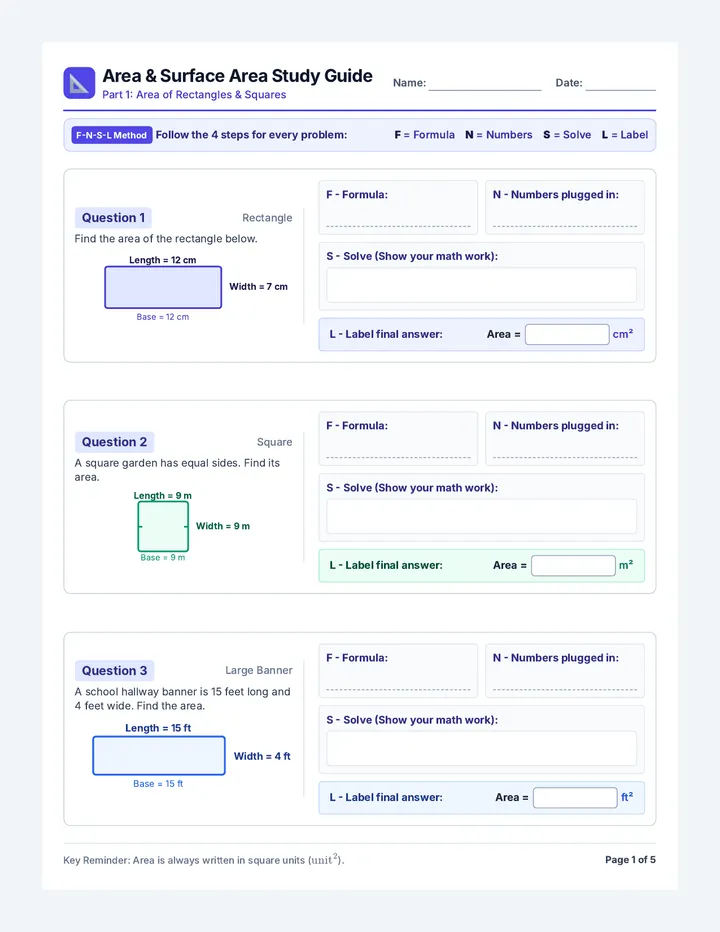Click the 'Width = 4 ft' label
Screen dimensions: 720x932
(x=262, y=756)
